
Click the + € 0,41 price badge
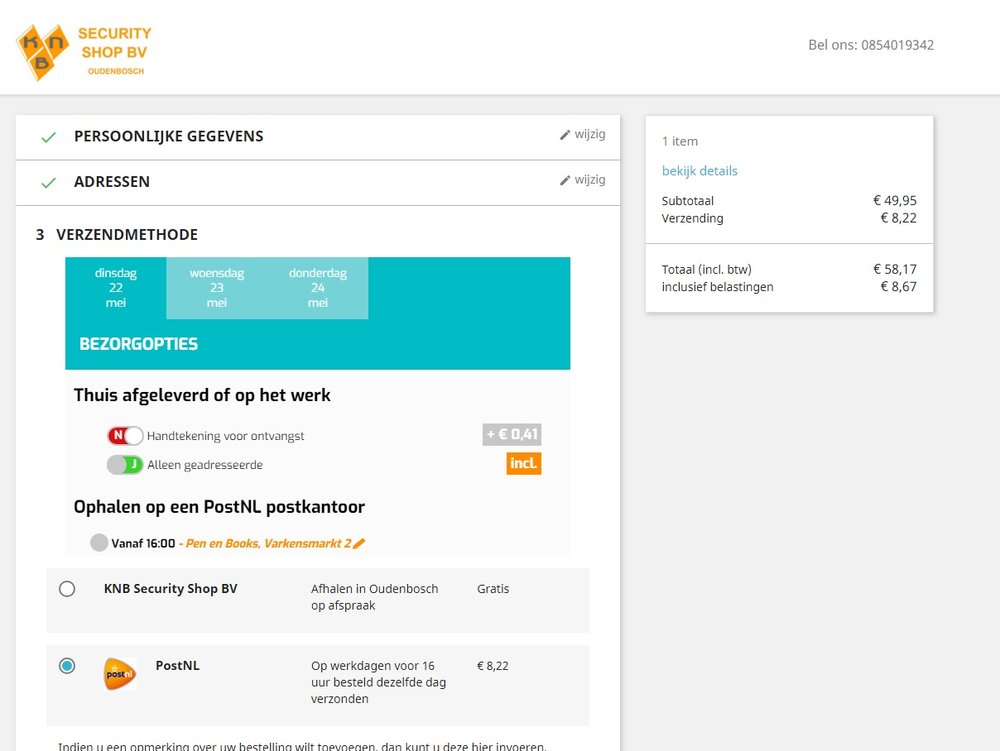click(x=512, y=434)
